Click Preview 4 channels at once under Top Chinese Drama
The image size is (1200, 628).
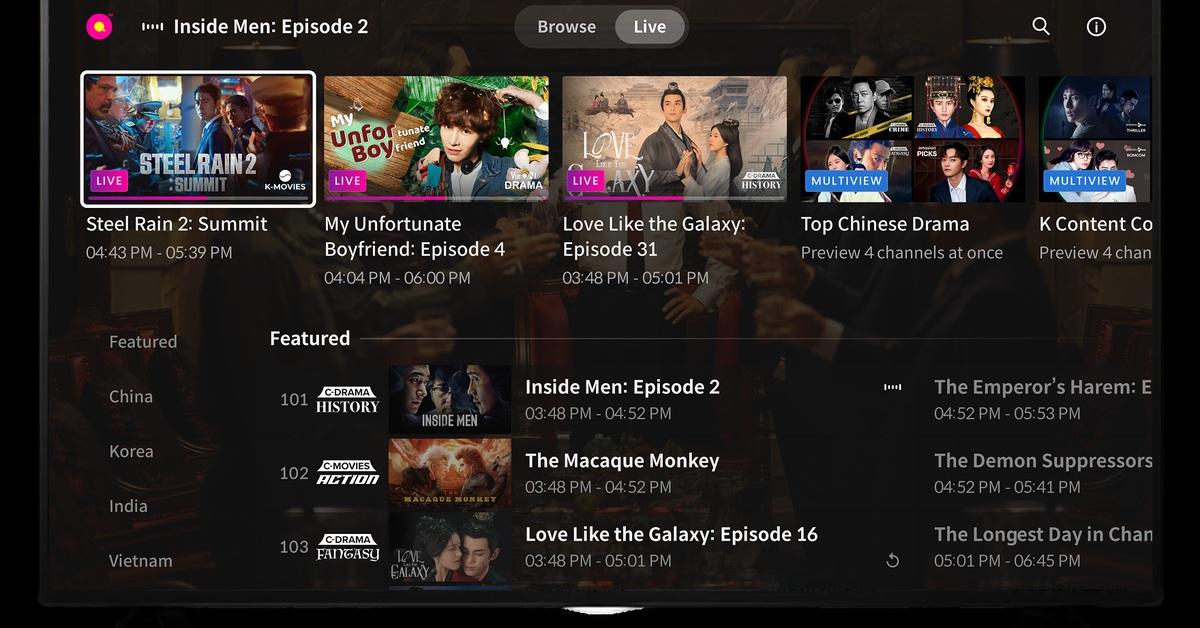point(902,253)
